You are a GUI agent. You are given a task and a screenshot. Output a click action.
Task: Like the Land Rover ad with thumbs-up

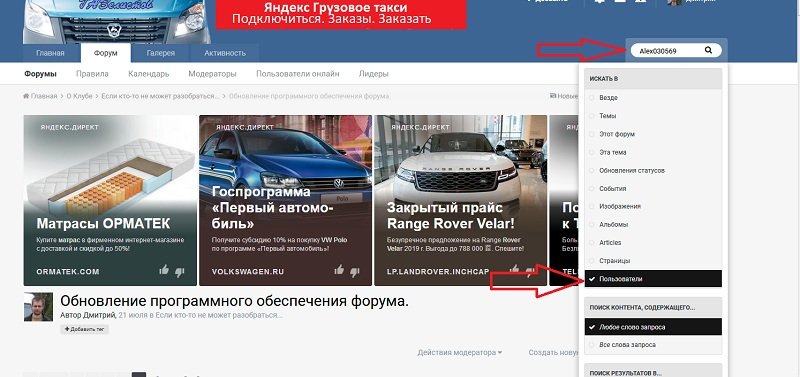[x=515, y=269]
